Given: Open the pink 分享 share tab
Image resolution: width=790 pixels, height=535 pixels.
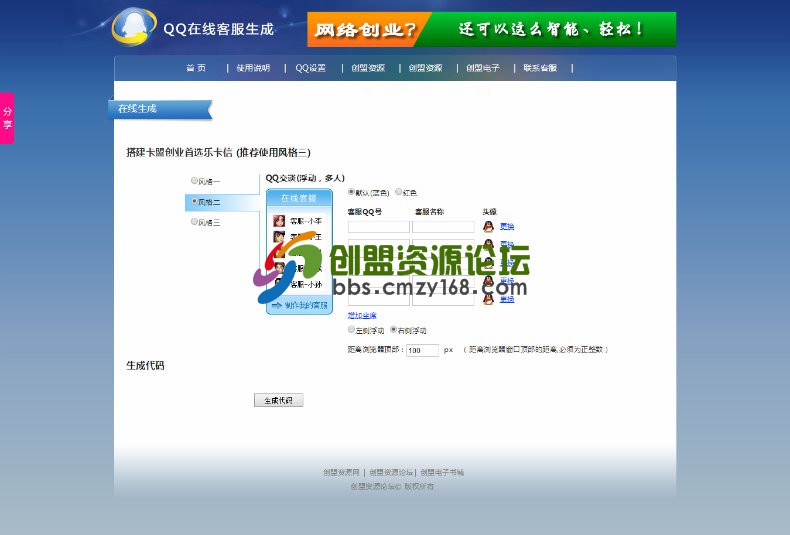Looking at the screenshot, I should click(7, 118).
